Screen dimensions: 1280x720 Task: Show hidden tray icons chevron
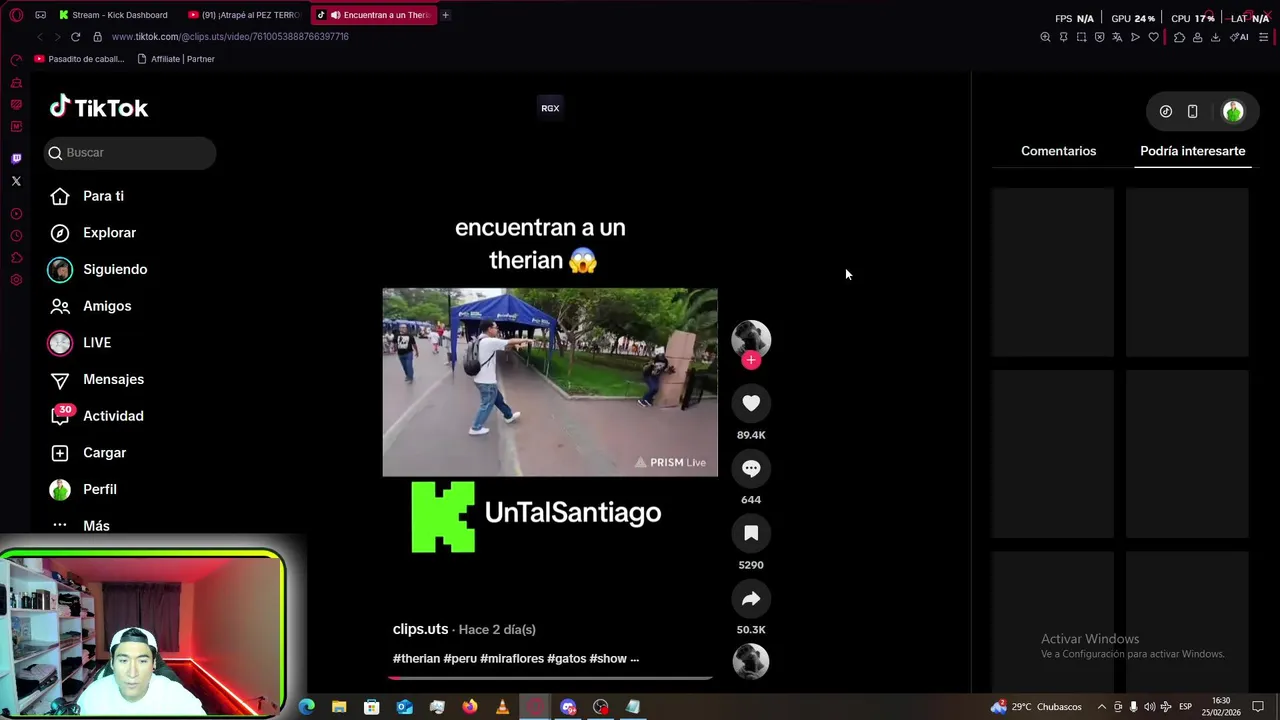point(1102,707)
